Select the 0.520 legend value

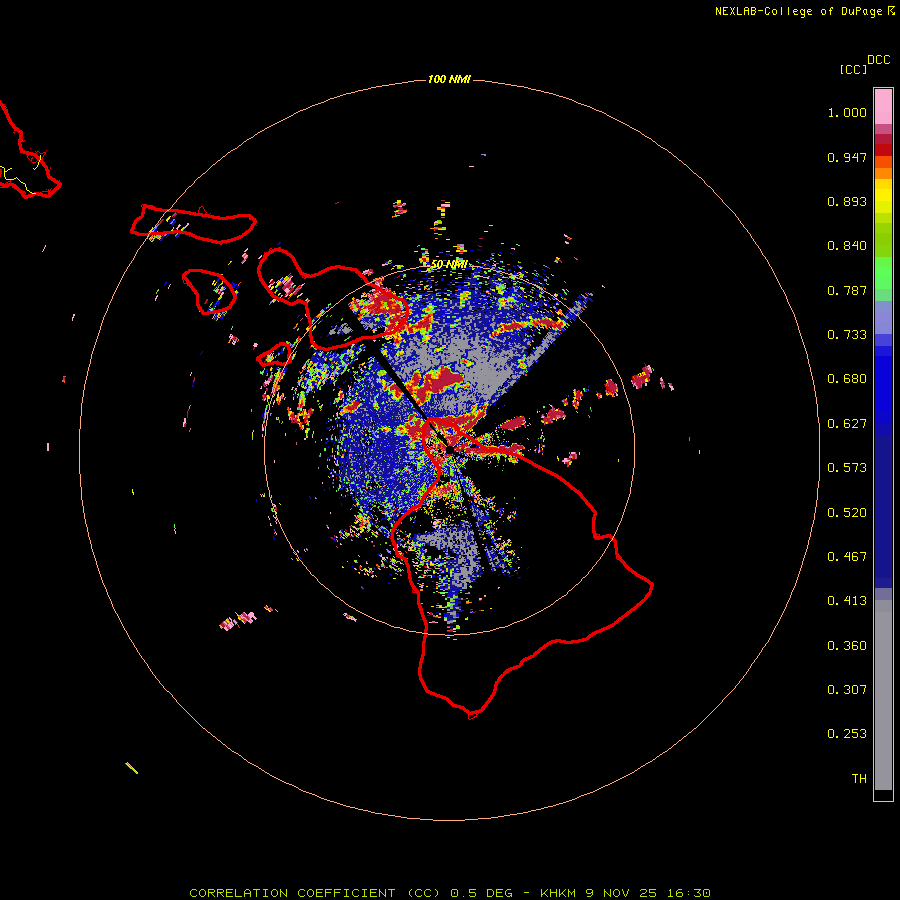click(x=847, y=513)
